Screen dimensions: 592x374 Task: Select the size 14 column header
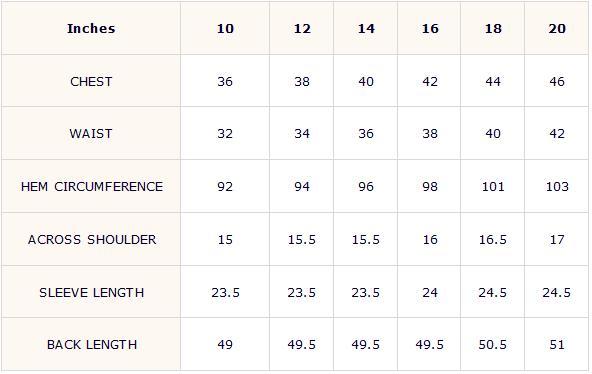click(366, 29)
